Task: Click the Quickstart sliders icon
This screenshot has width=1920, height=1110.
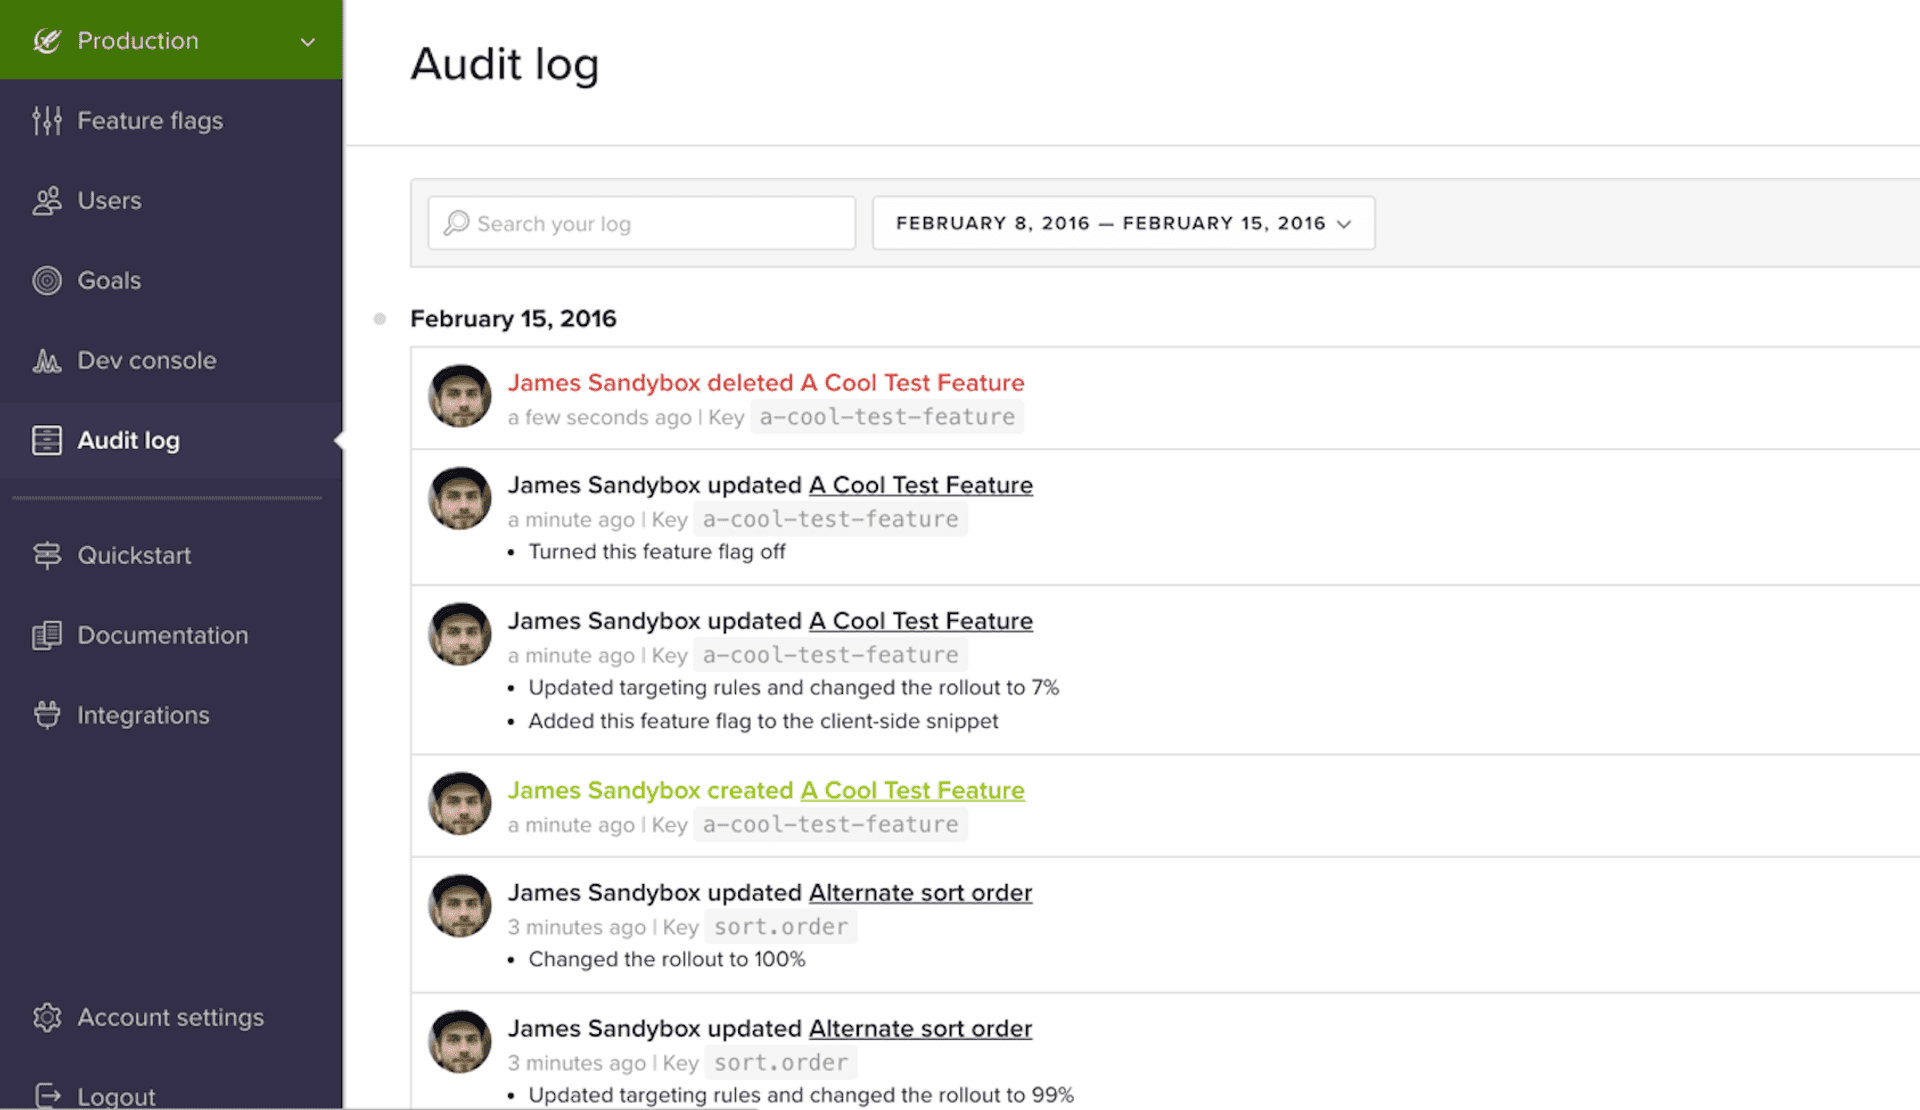Action: coord(46,555)
